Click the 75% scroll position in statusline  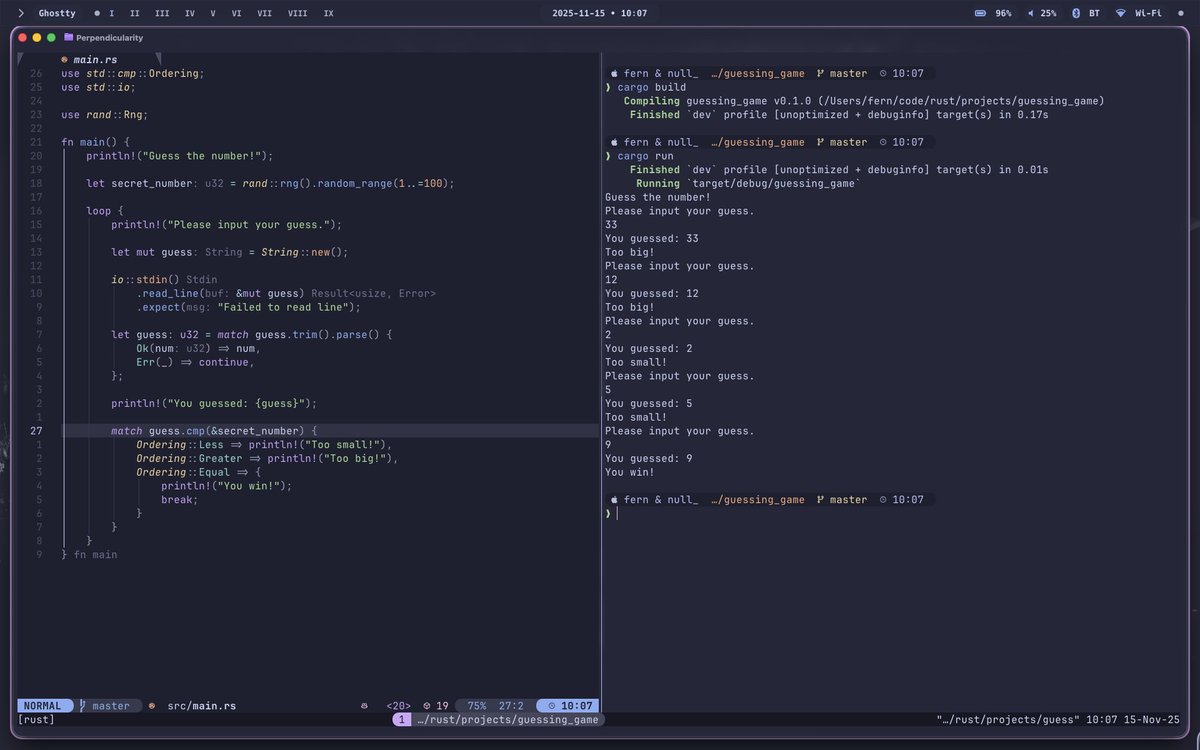(477, 706)
